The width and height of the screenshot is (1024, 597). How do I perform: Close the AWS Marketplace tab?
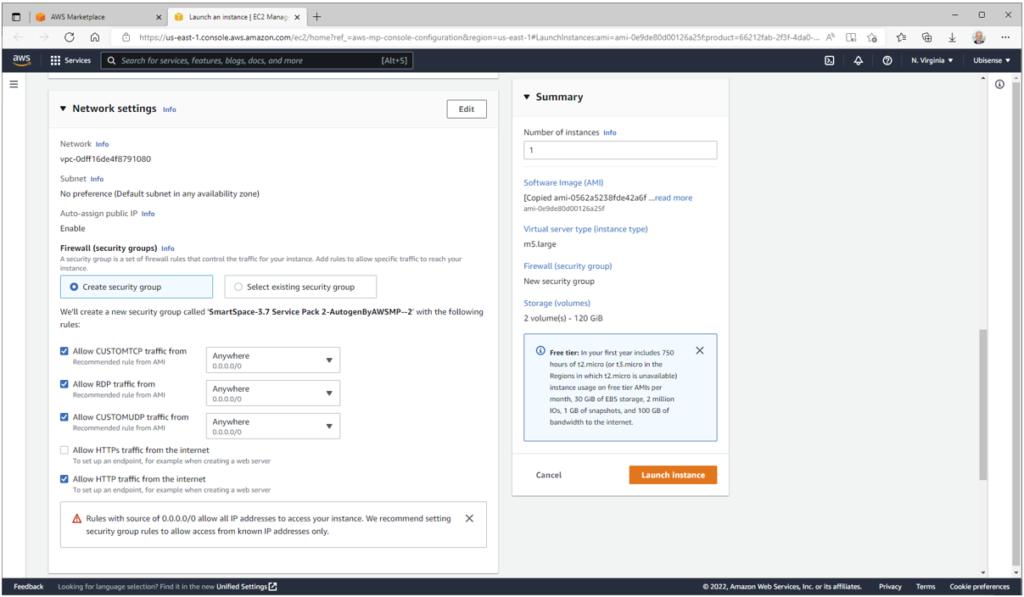pyautogui.click(x=159, y=17)
